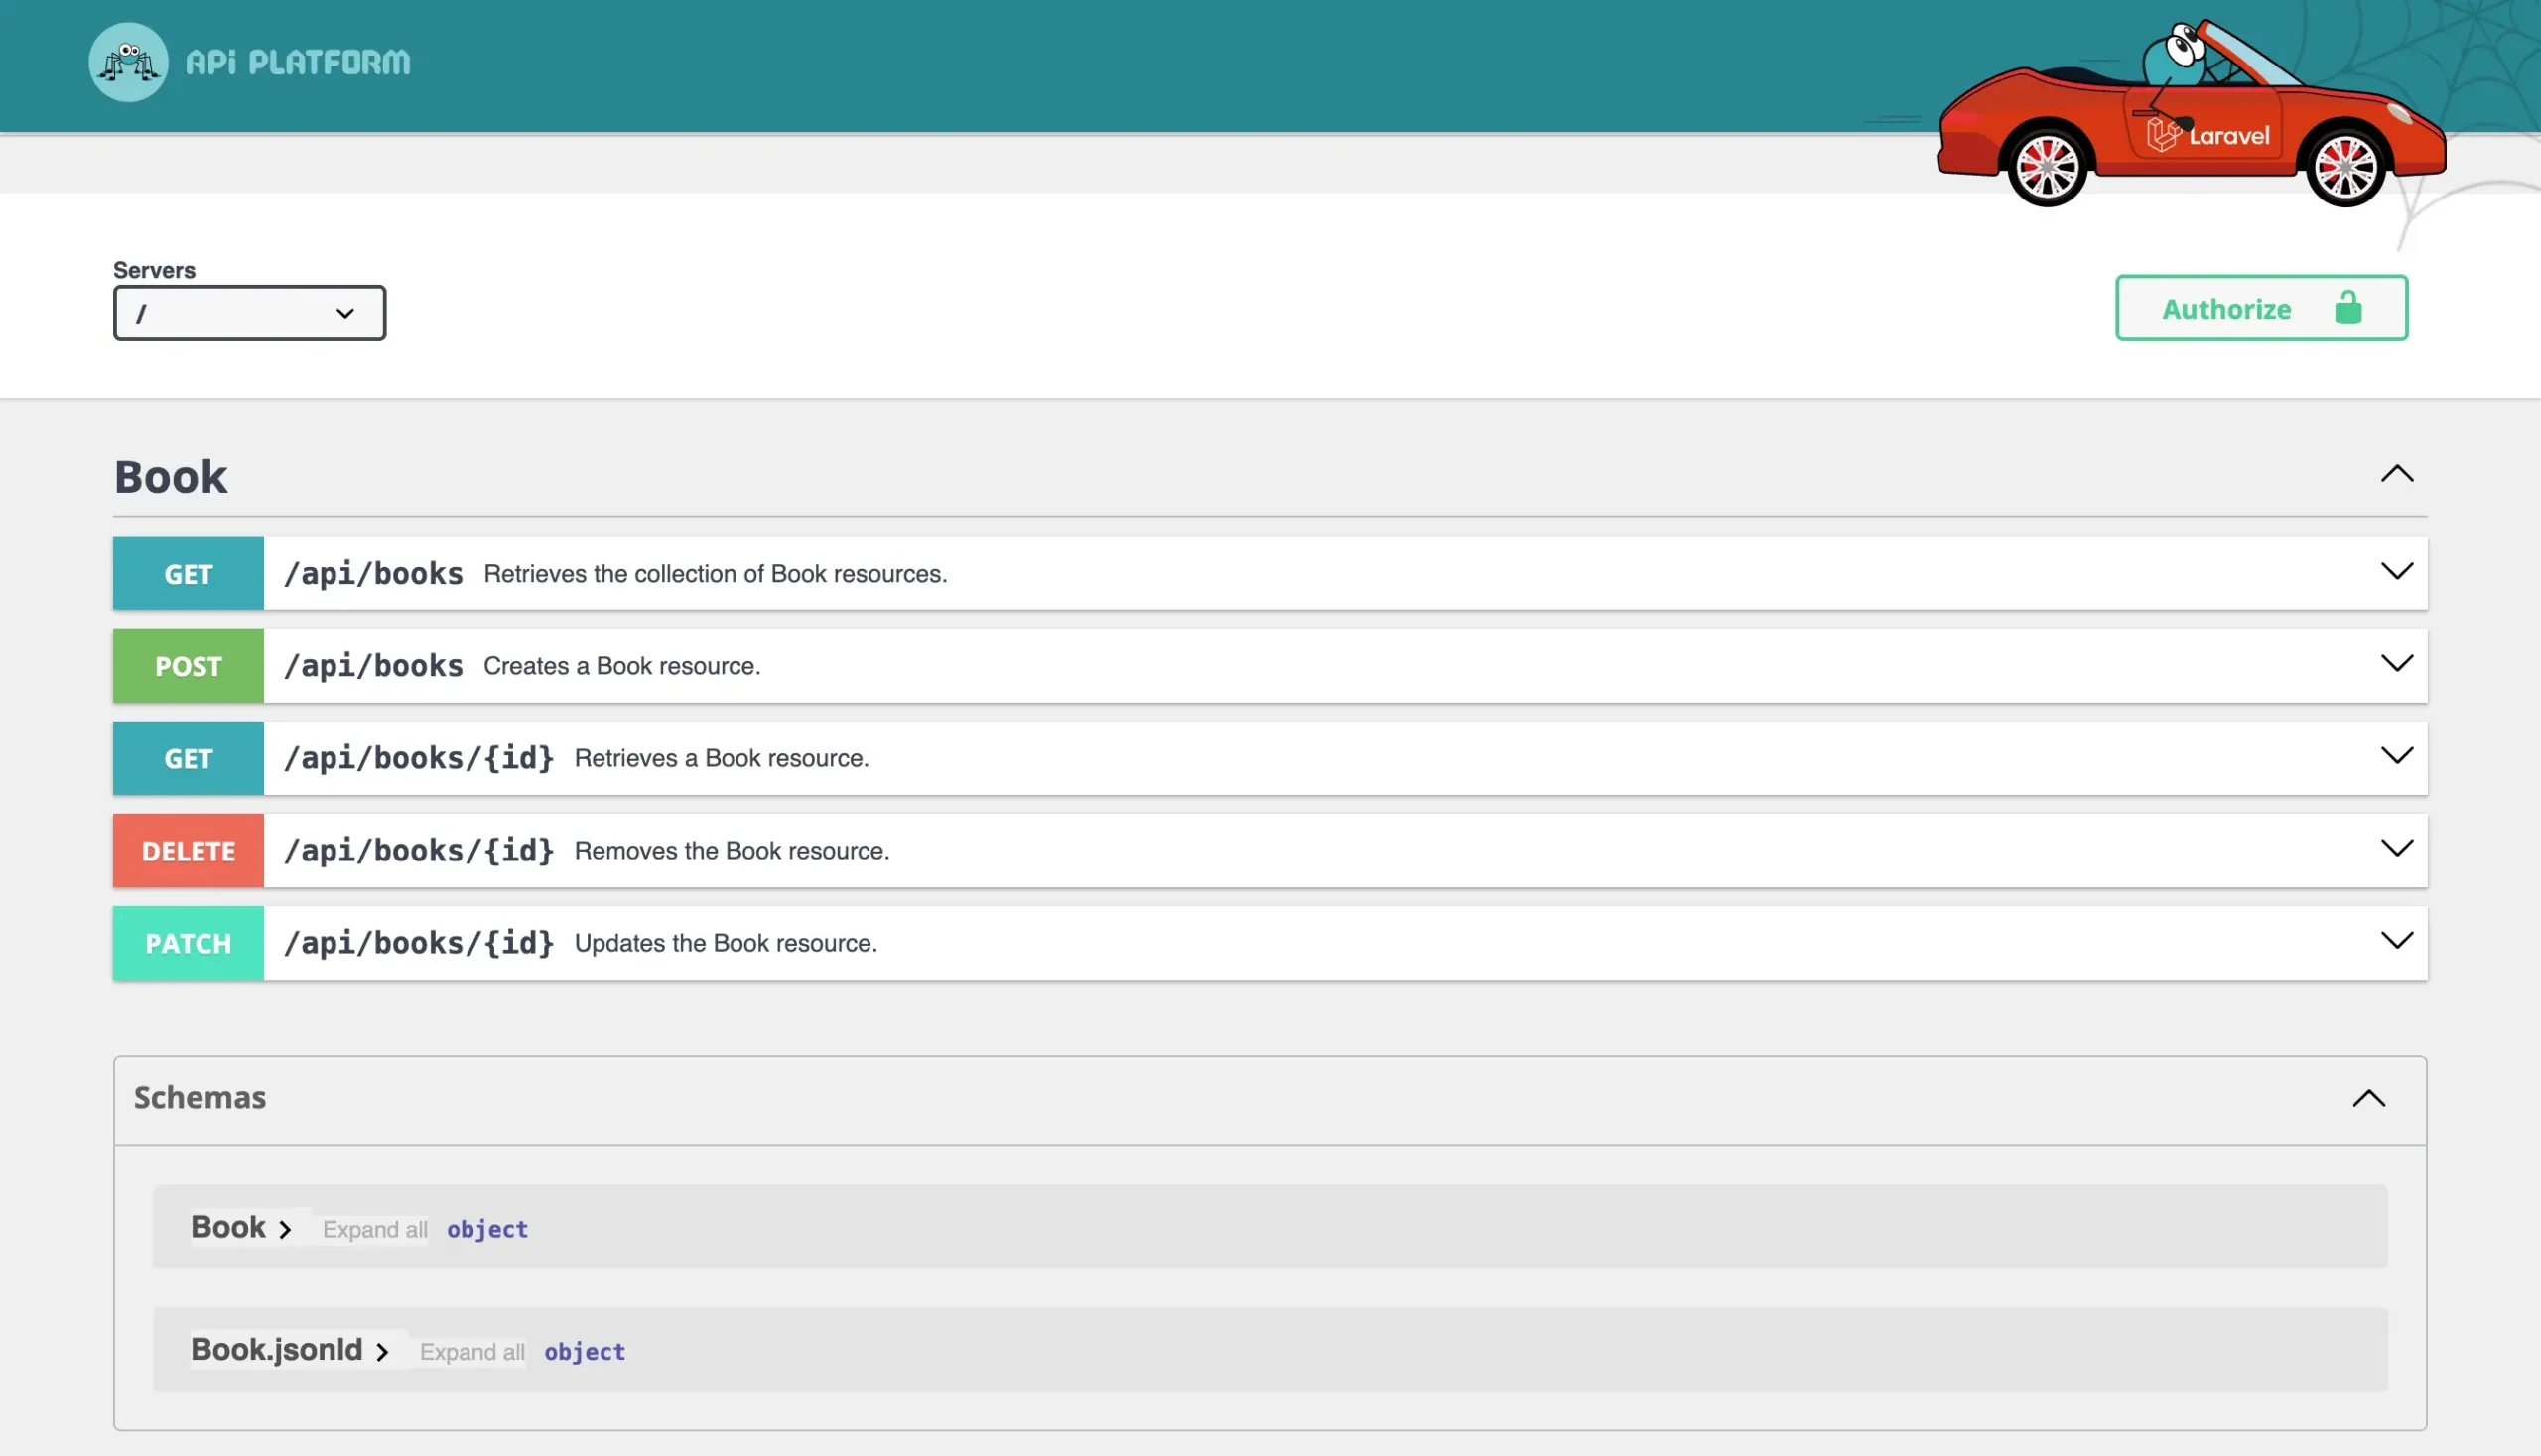This screenshot has height=1456, width=2541.
Task: Collapse the Book section chevron
Action: [x=2397, y=475]
